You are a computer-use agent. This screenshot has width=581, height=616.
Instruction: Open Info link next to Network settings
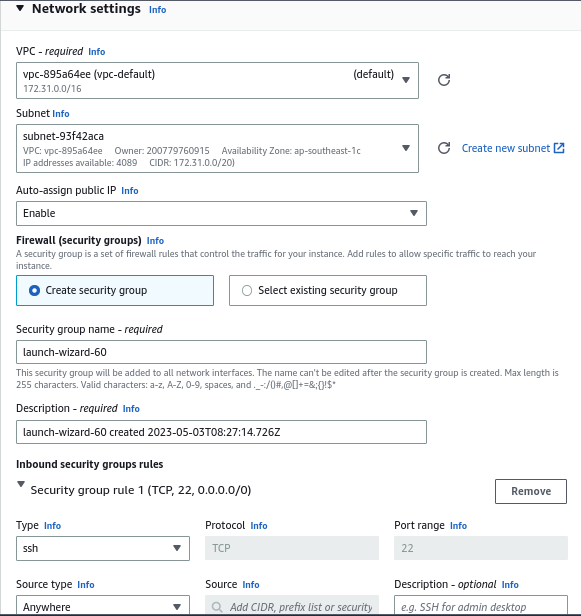[x=158, y=10]
